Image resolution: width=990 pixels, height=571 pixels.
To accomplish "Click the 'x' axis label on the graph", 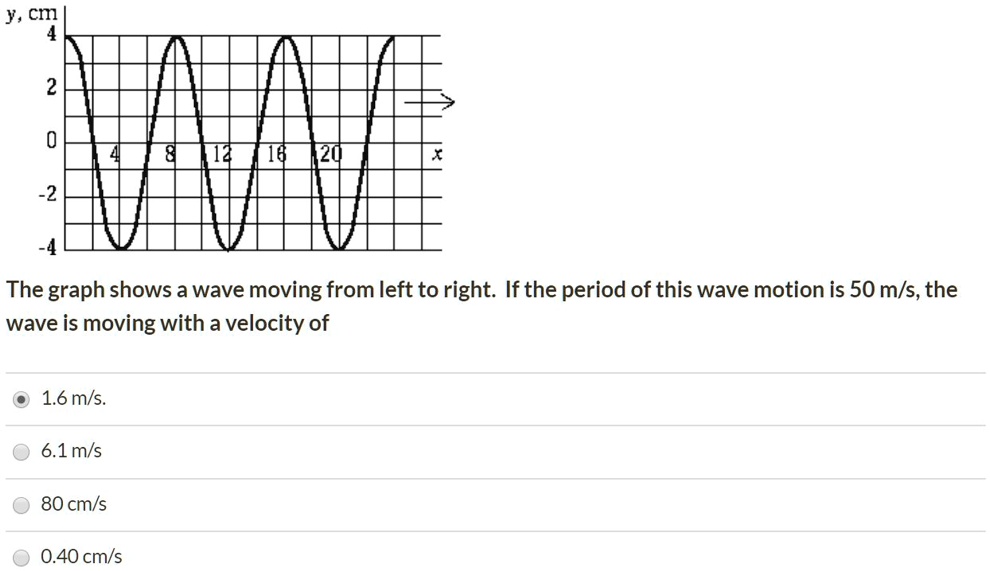I will 436,153.
